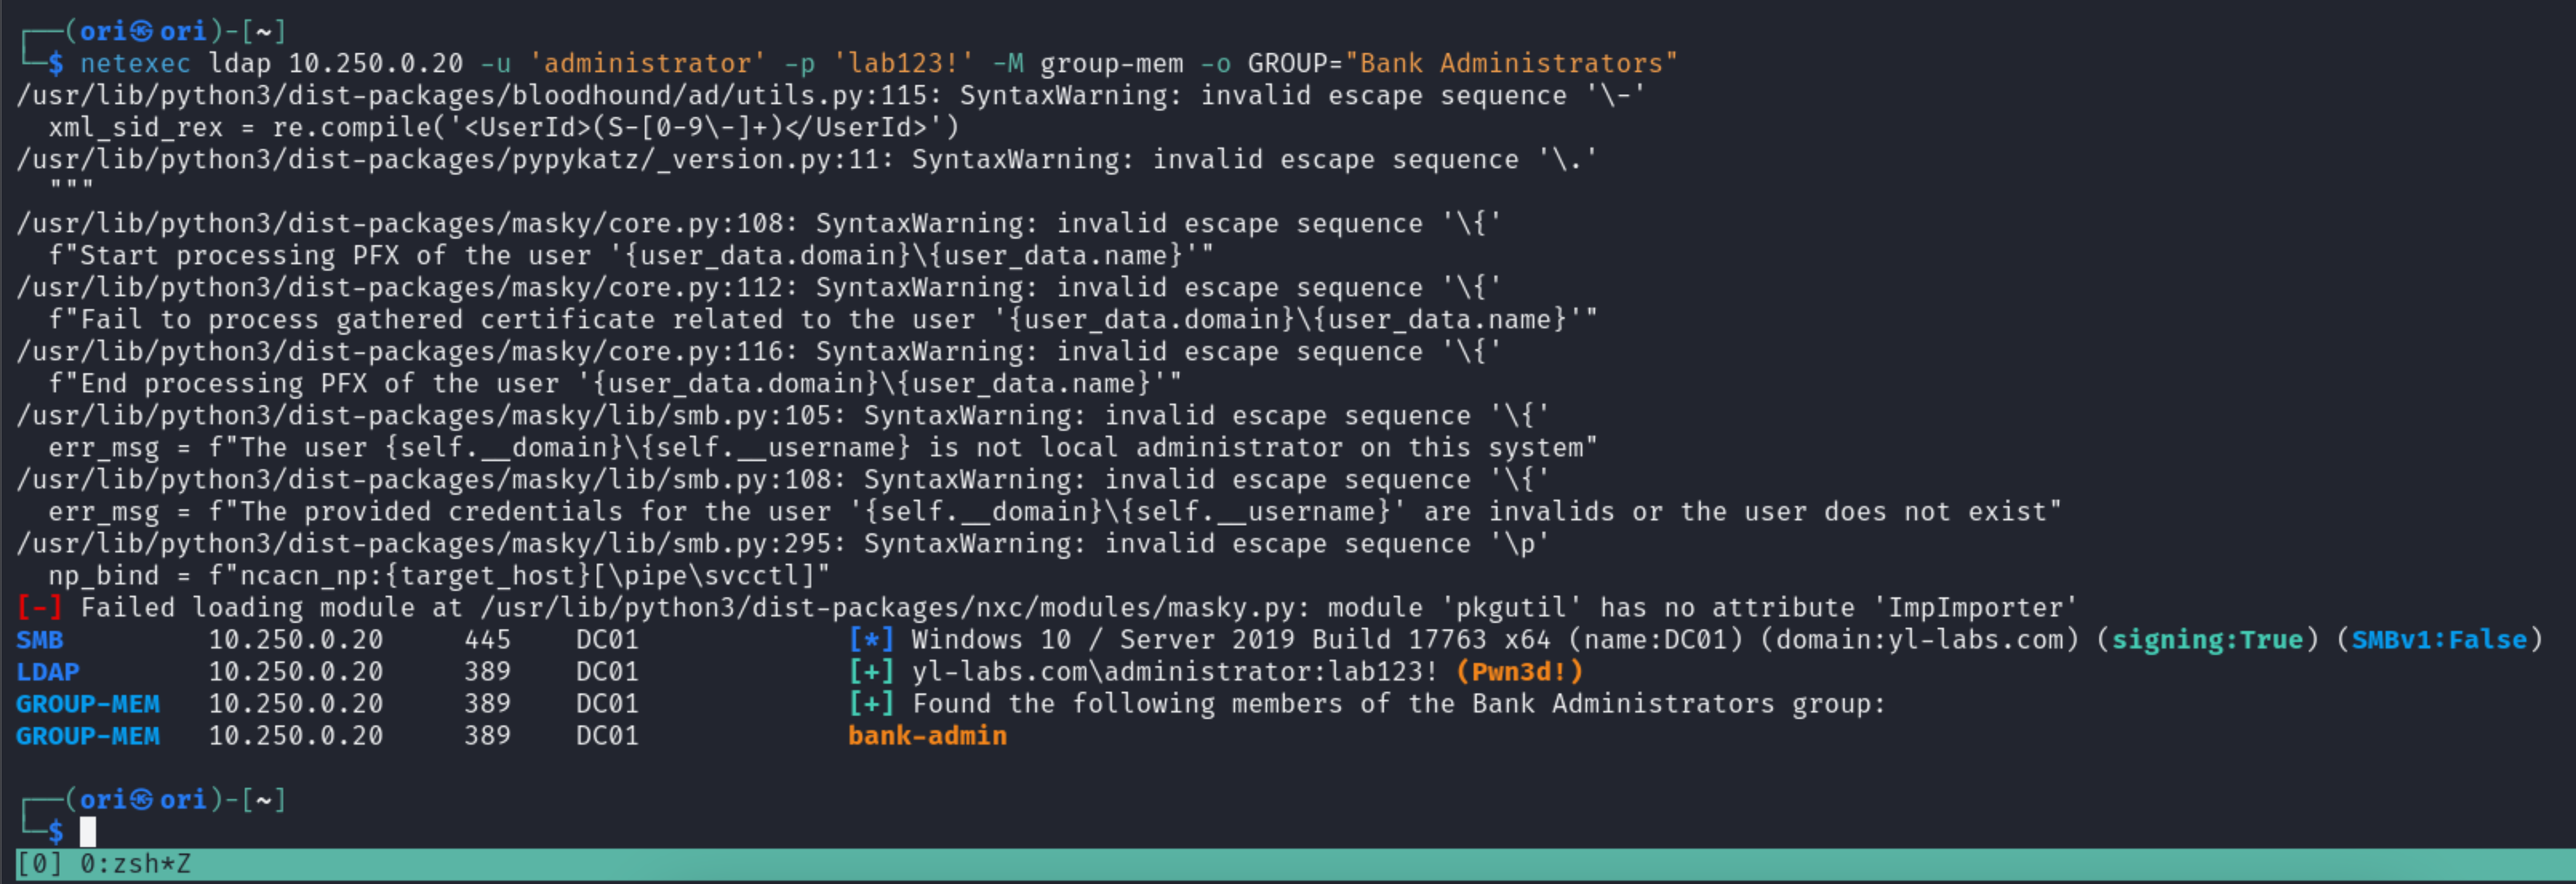Viewport: 2576px width, 884px height.
Task: Click the Kali symbol in the bottom prompt
Action: (x=142, y=800)
